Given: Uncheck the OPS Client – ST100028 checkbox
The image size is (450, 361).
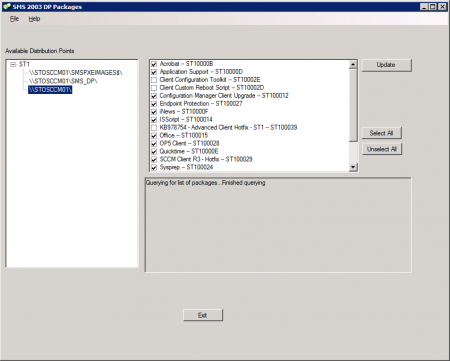Looking at the screenshot, I should tap(154, 144).
